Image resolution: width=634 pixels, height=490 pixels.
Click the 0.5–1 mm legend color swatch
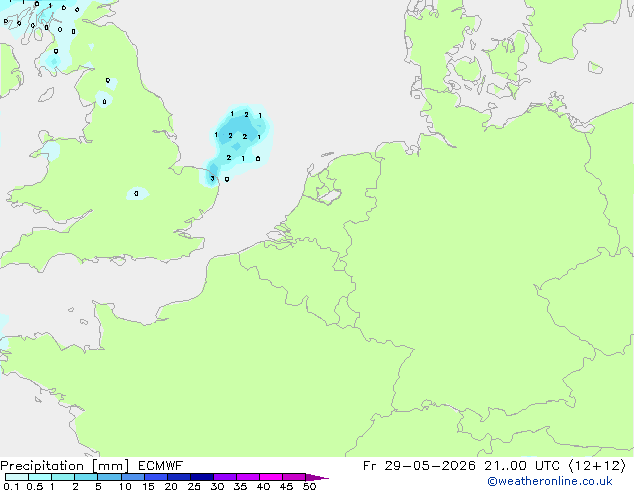click(x=40, y=477)
